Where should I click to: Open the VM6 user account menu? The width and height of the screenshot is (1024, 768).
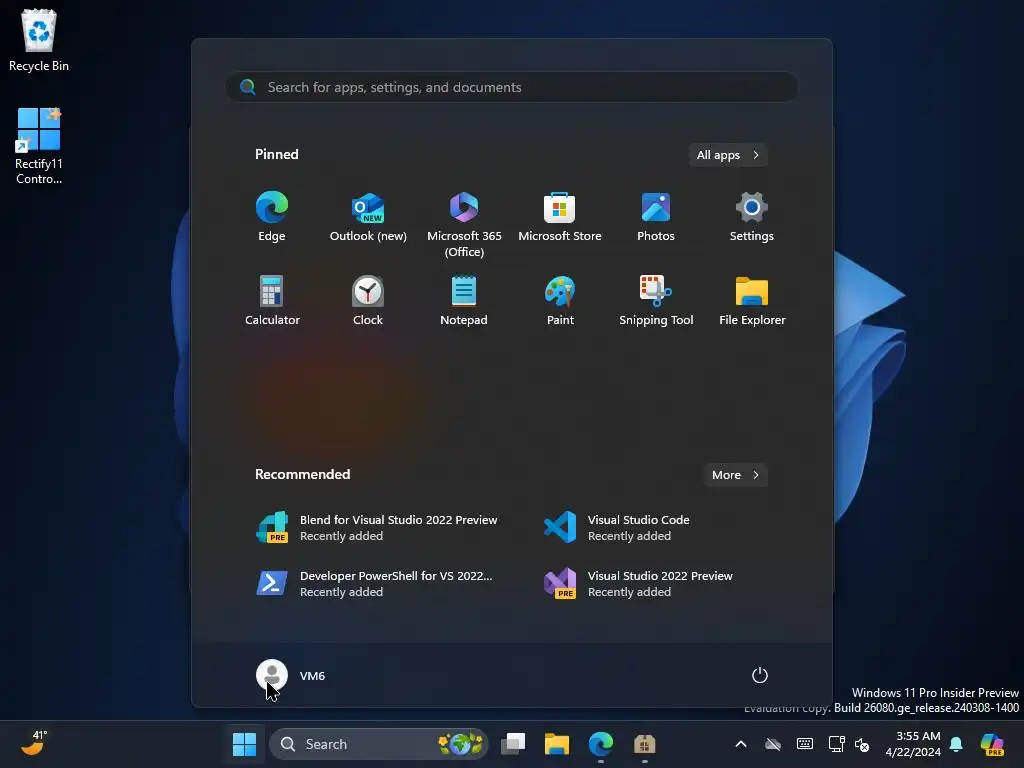(291, 675)
